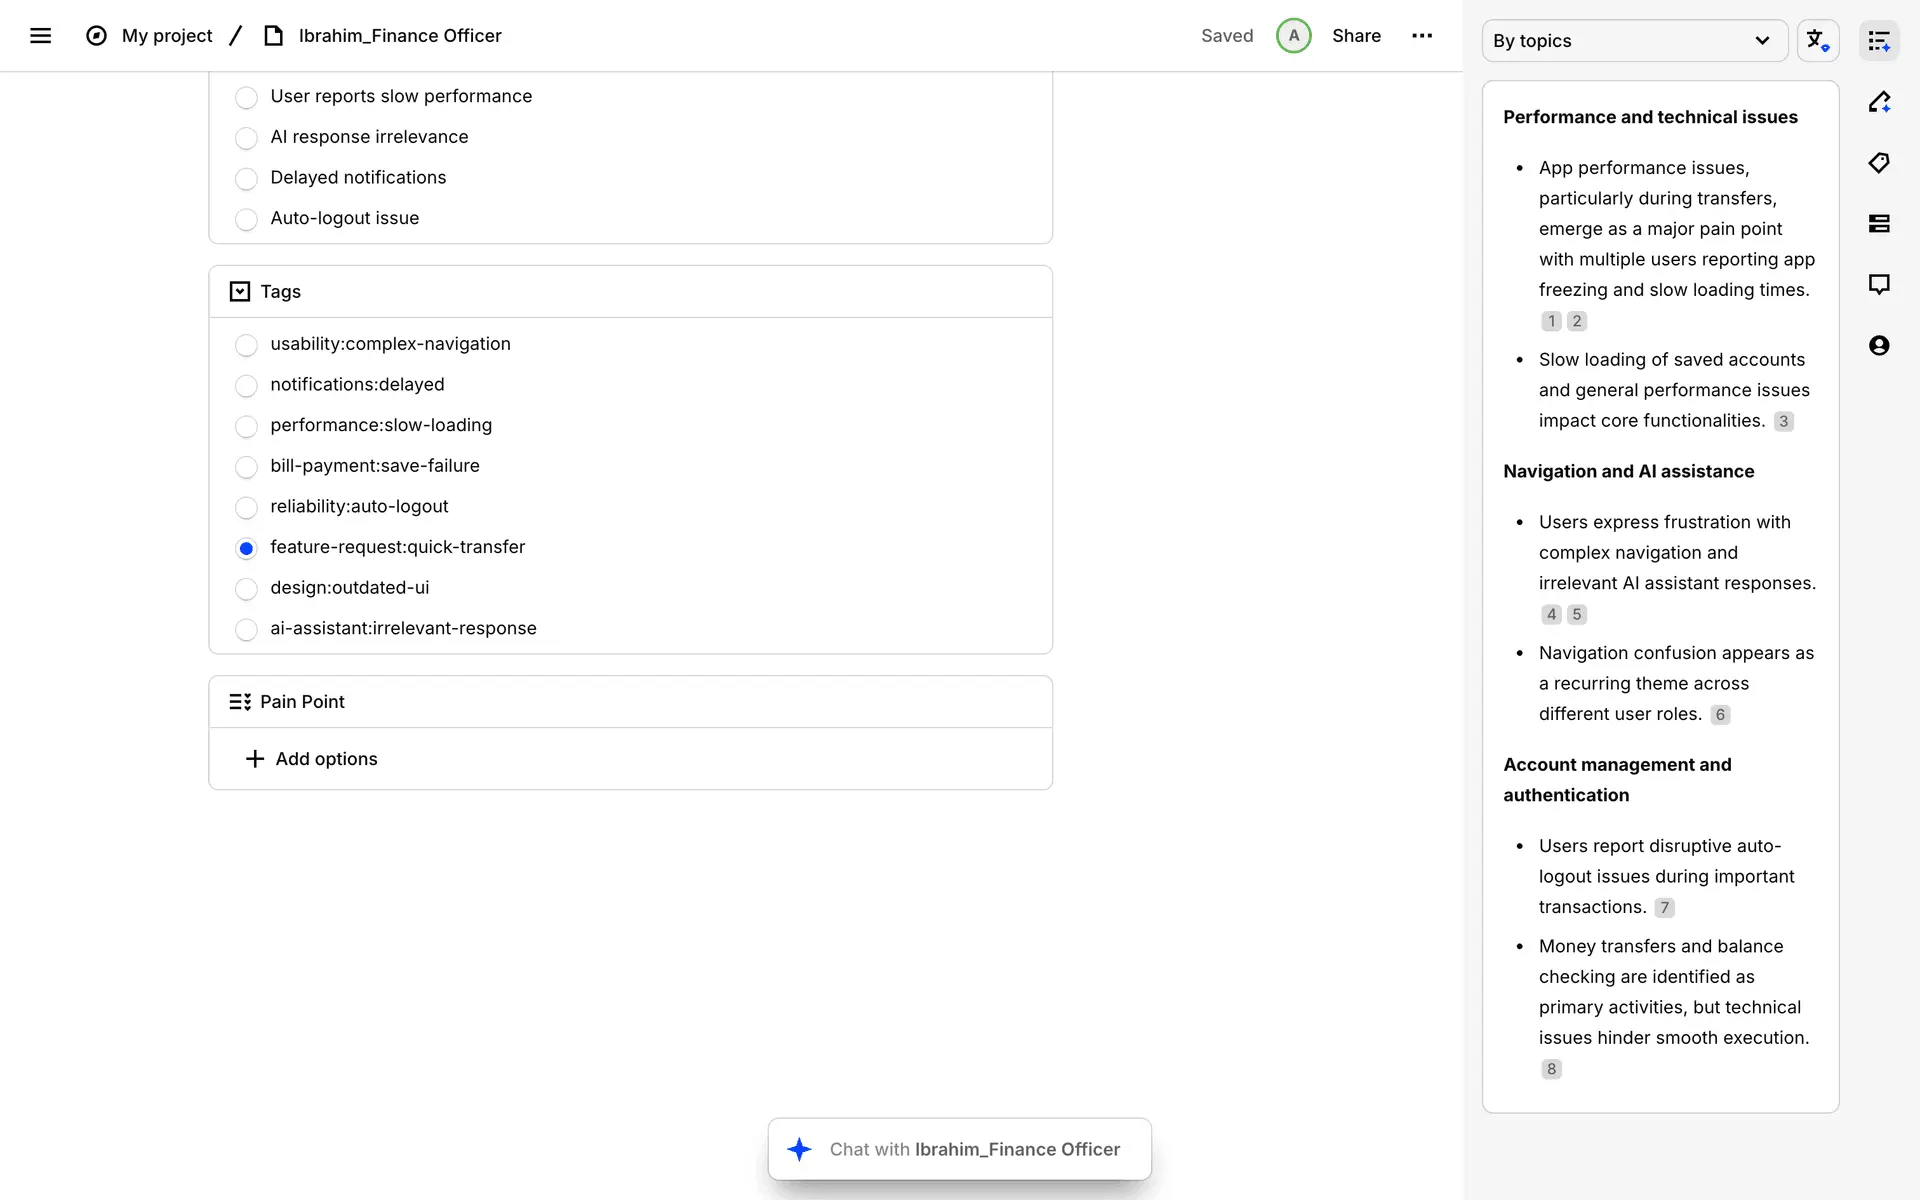Viewport: 1920px width, 1200px height.
Task: Select the feature-request:quick-transfer radio button
Action: [246, 548]
